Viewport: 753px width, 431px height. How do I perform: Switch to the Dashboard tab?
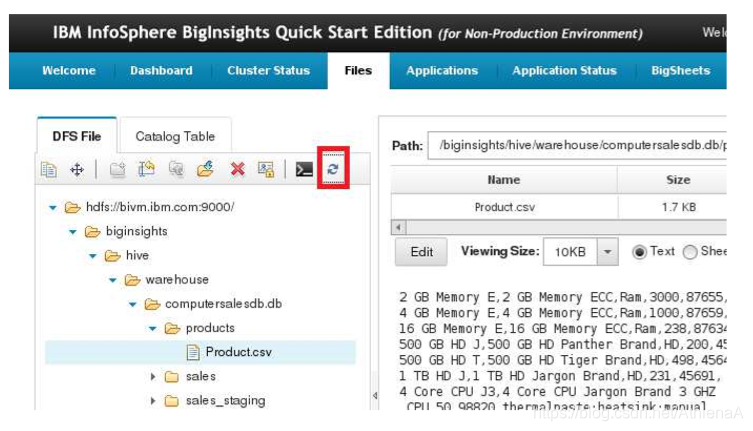coord(161,71)
